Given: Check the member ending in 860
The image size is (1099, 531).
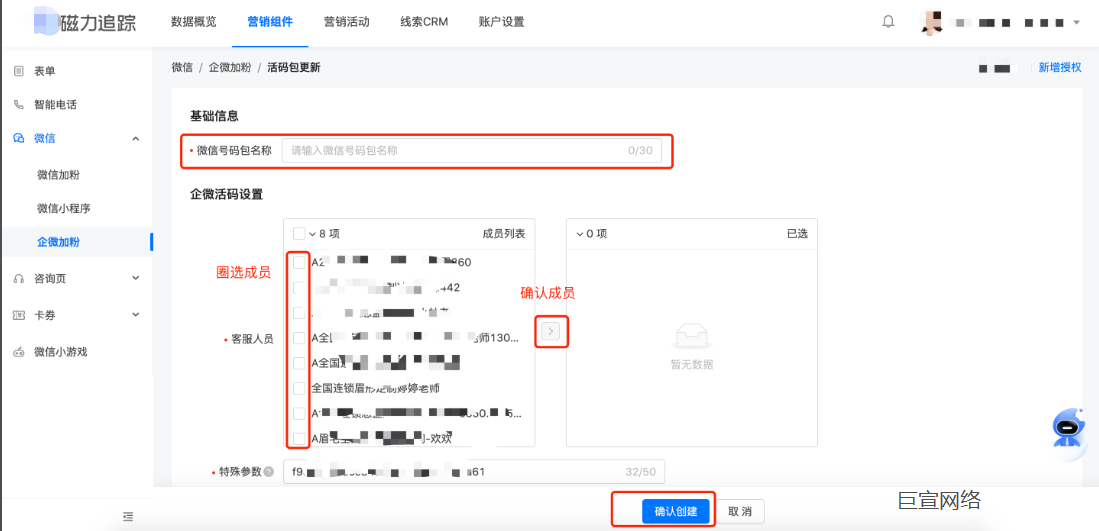Looking at the screenshot, I should tap(299, 262).
